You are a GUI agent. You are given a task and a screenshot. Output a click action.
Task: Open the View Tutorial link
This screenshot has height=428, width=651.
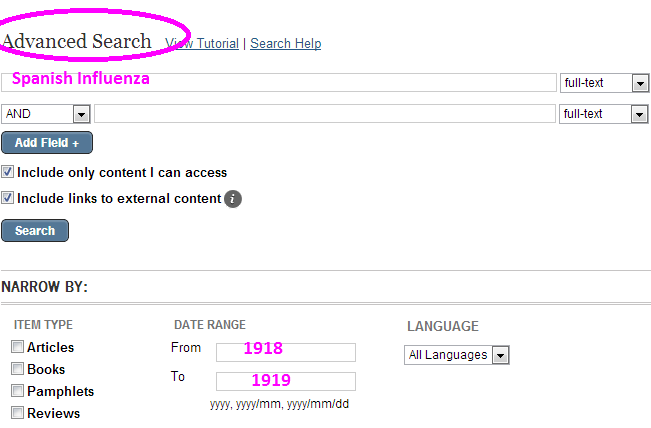(x=202, y=44)
